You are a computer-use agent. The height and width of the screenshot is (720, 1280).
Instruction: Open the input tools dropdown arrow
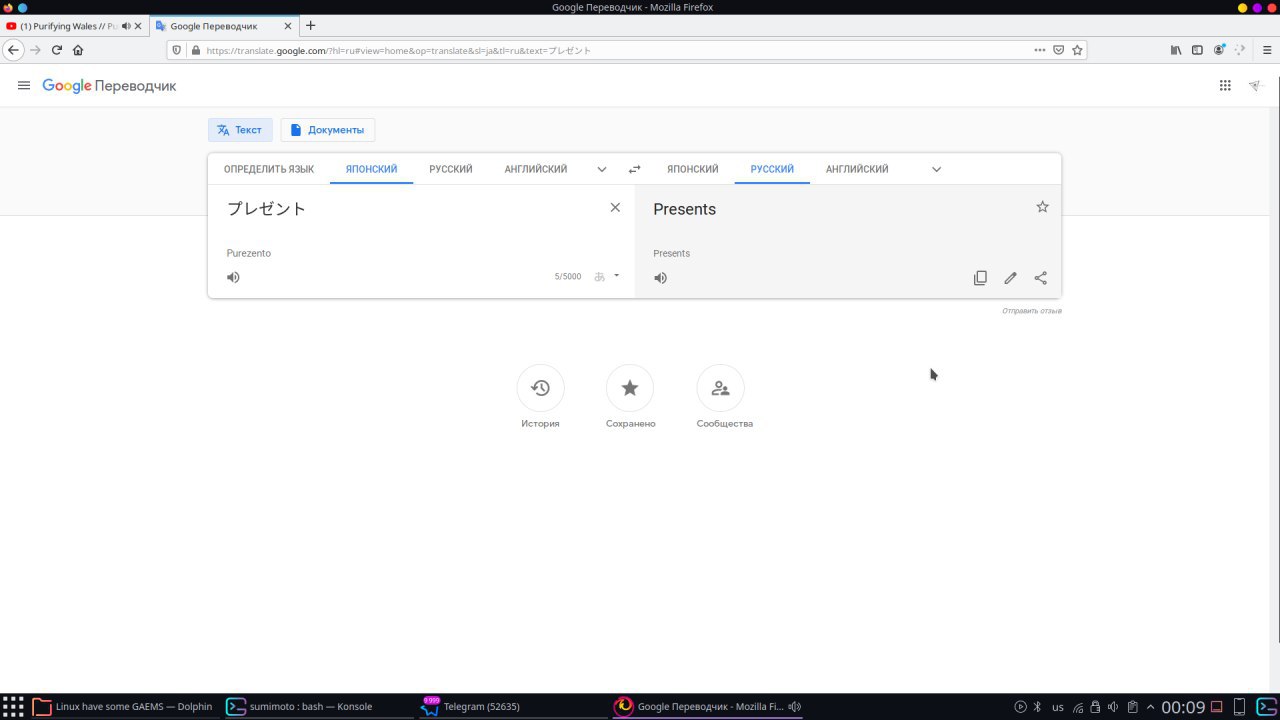616,276
